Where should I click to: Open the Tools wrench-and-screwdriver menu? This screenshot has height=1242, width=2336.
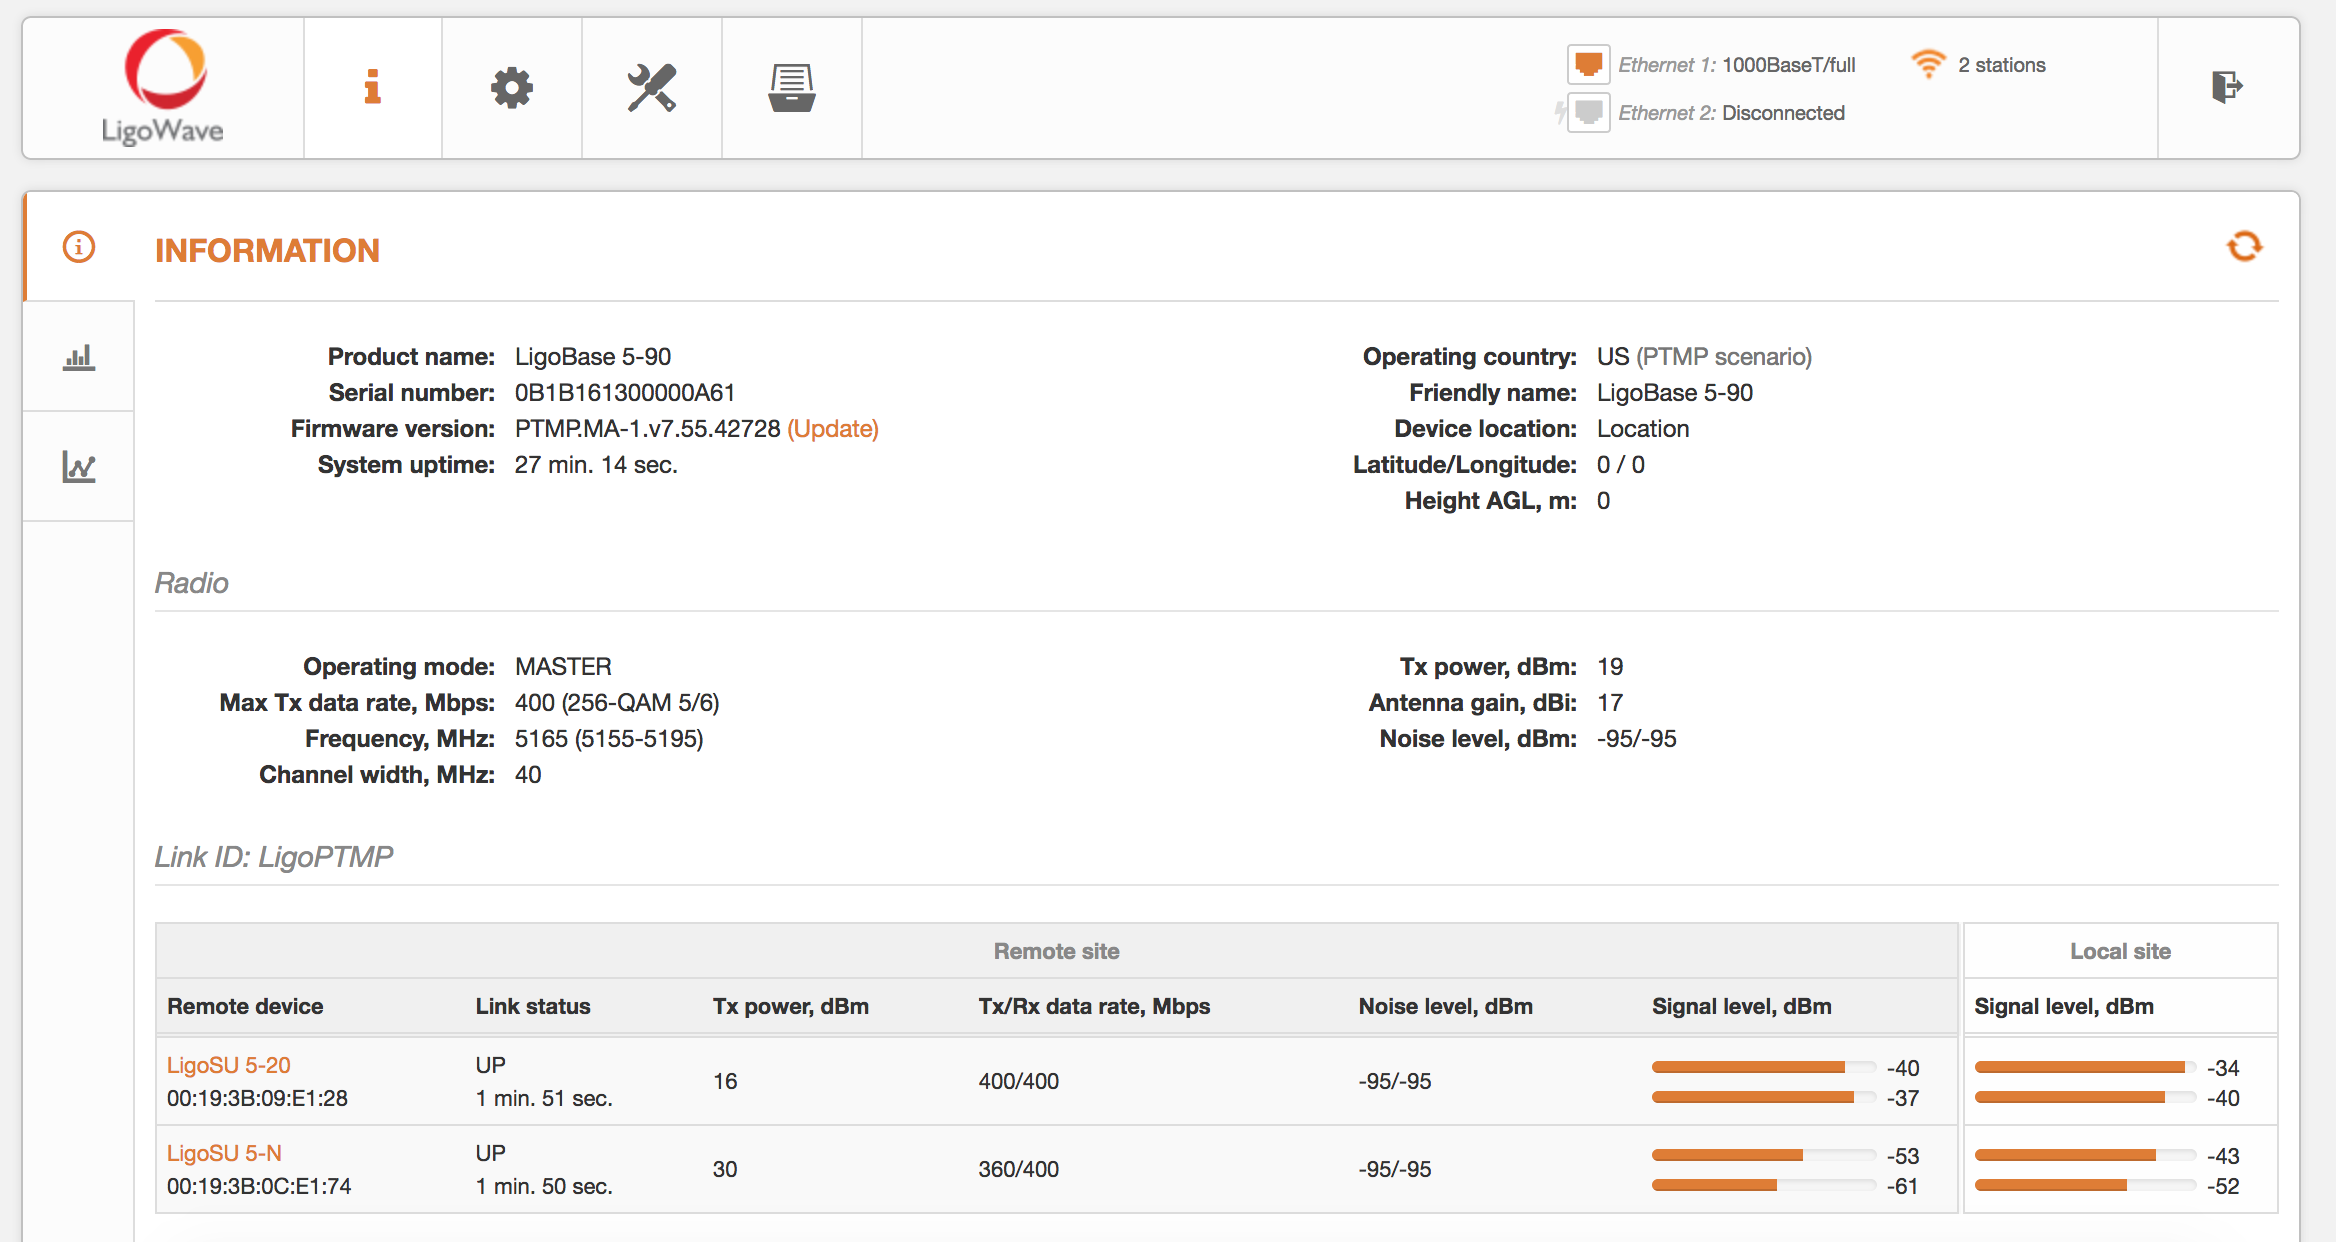click(651, 88)
